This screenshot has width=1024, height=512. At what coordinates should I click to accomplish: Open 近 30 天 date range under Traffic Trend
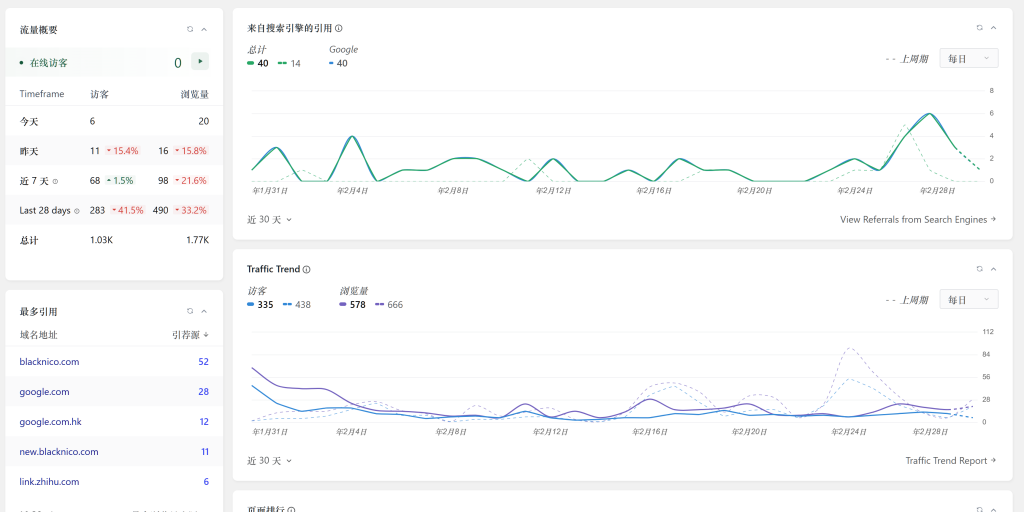point(269,461)
